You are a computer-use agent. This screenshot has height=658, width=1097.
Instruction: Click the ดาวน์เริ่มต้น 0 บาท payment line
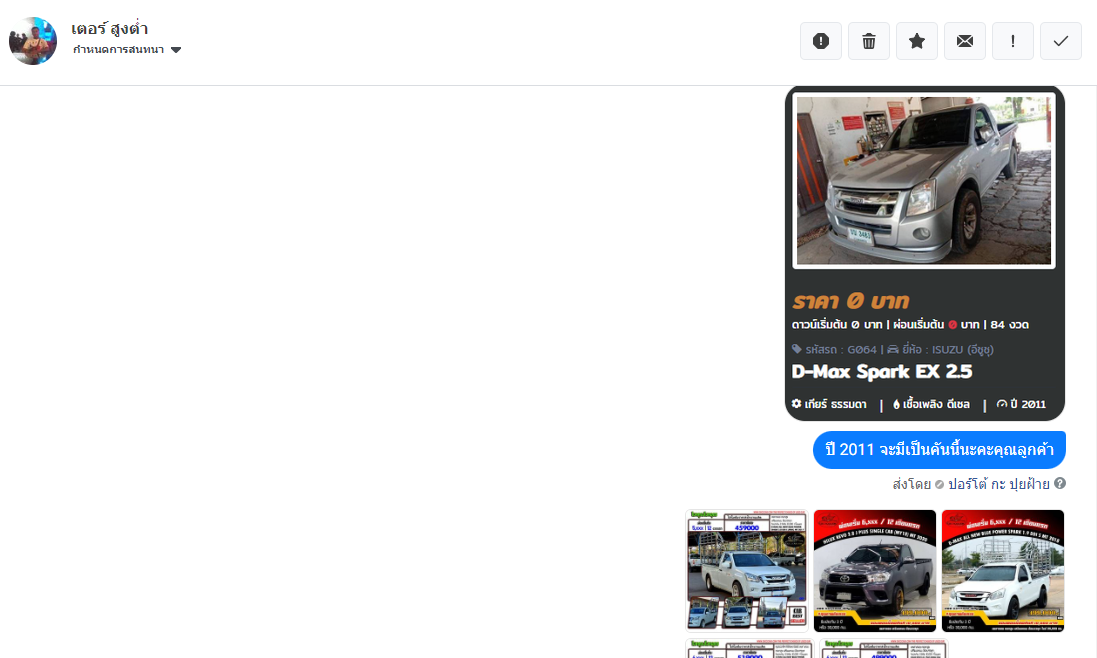click(837, 324)
